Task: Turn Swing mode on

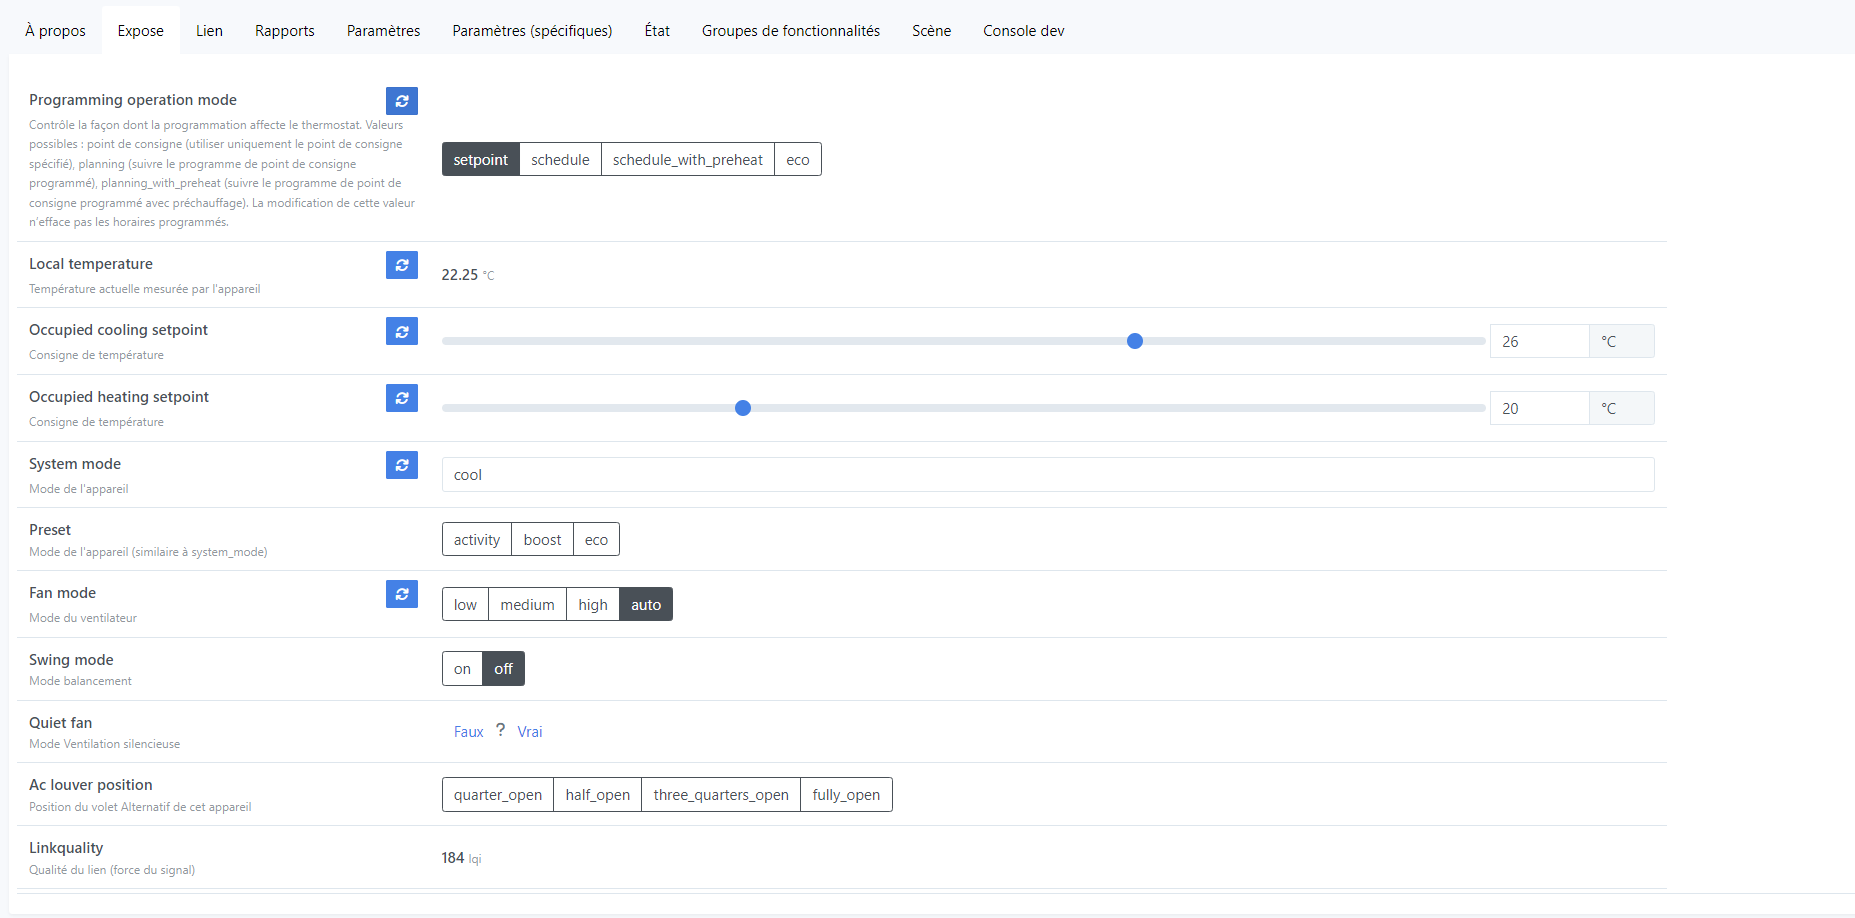Action: tap(462, 669)
